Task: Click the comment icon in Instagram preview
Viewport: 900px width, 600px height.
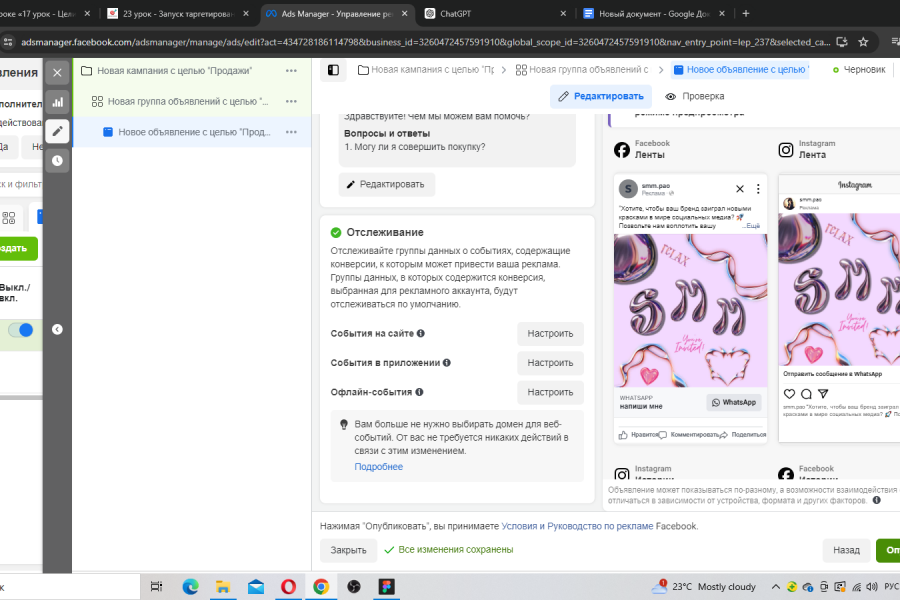Action: click(806, 394)
